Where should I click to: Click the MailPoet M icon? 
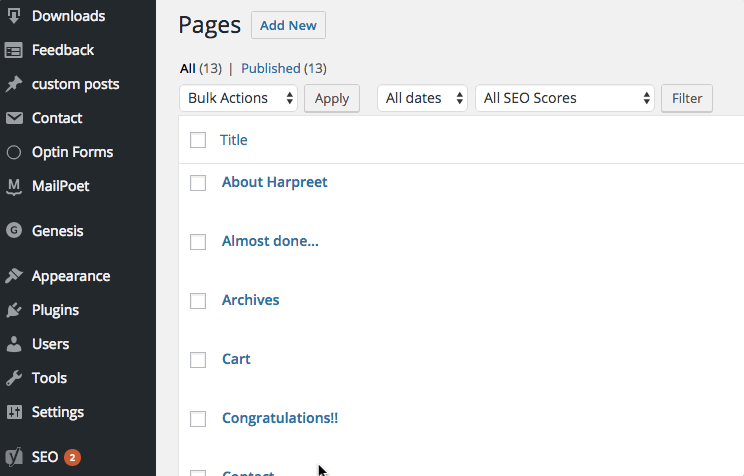click(14, 187)
